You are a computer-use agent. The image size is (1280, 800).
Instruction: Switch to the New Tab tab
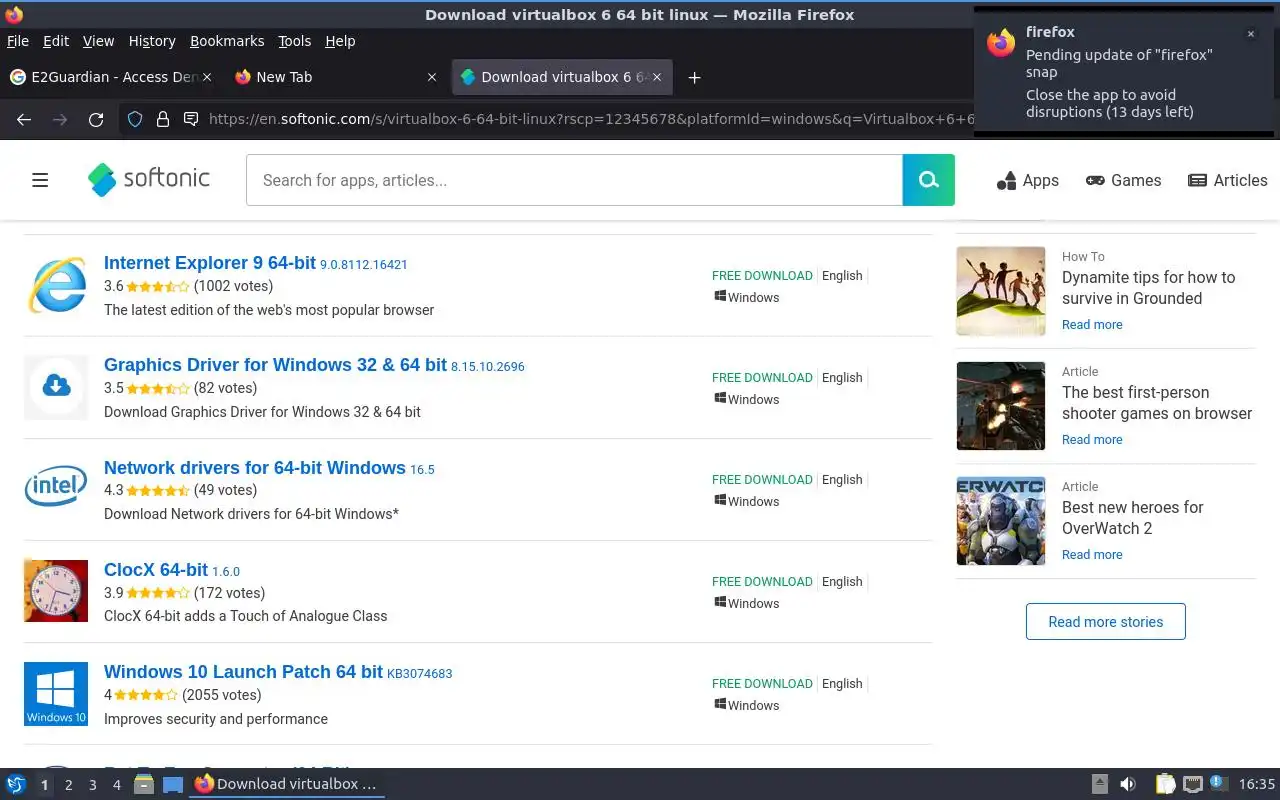pyautogui.click(x=337, y=77)
